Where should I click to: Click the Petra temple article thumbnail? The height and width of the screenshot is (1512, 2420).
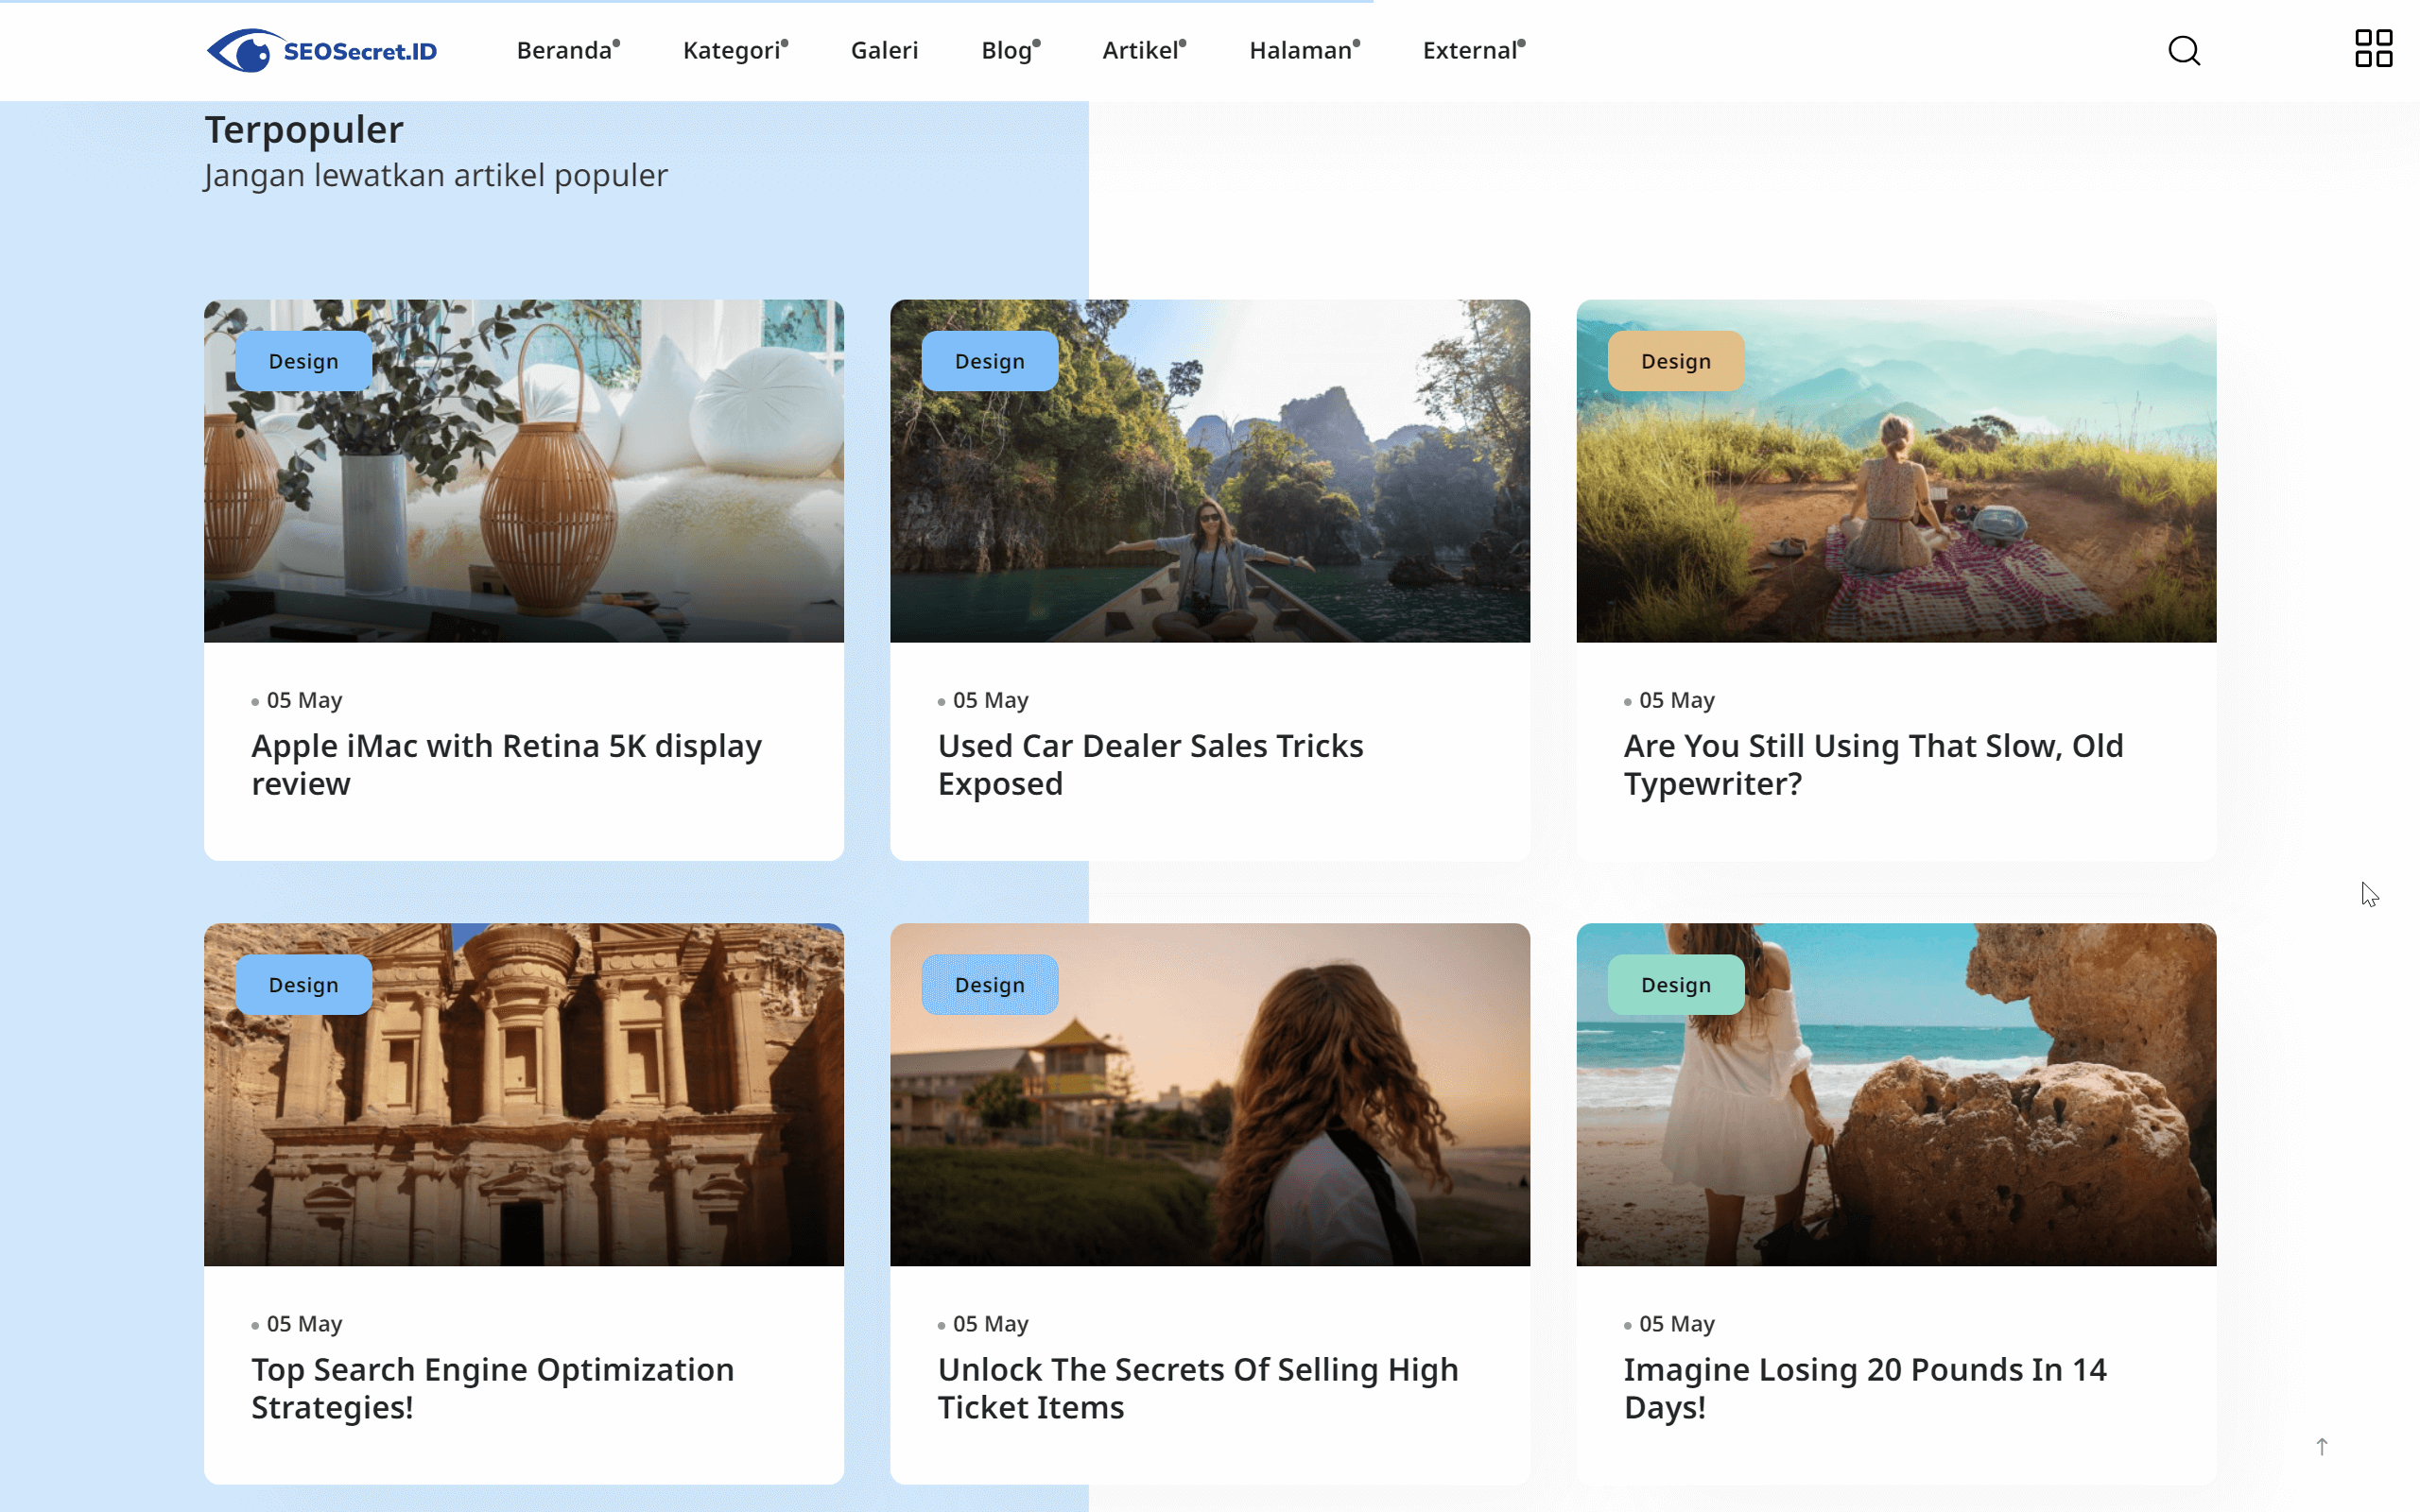(x=523, y=1095)
